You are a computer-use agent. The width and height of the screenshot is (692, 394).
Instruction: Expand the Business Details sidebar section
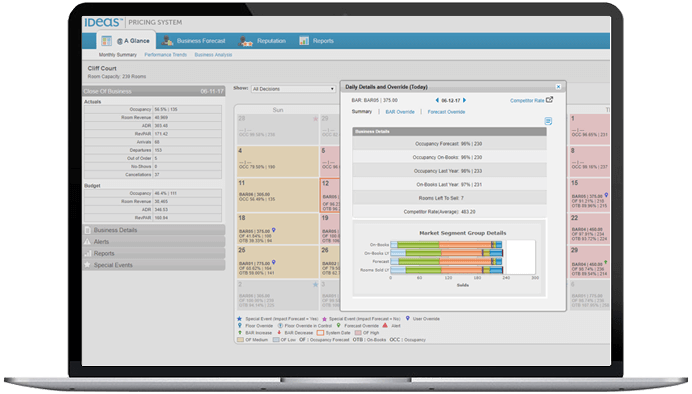click(154, 230)
